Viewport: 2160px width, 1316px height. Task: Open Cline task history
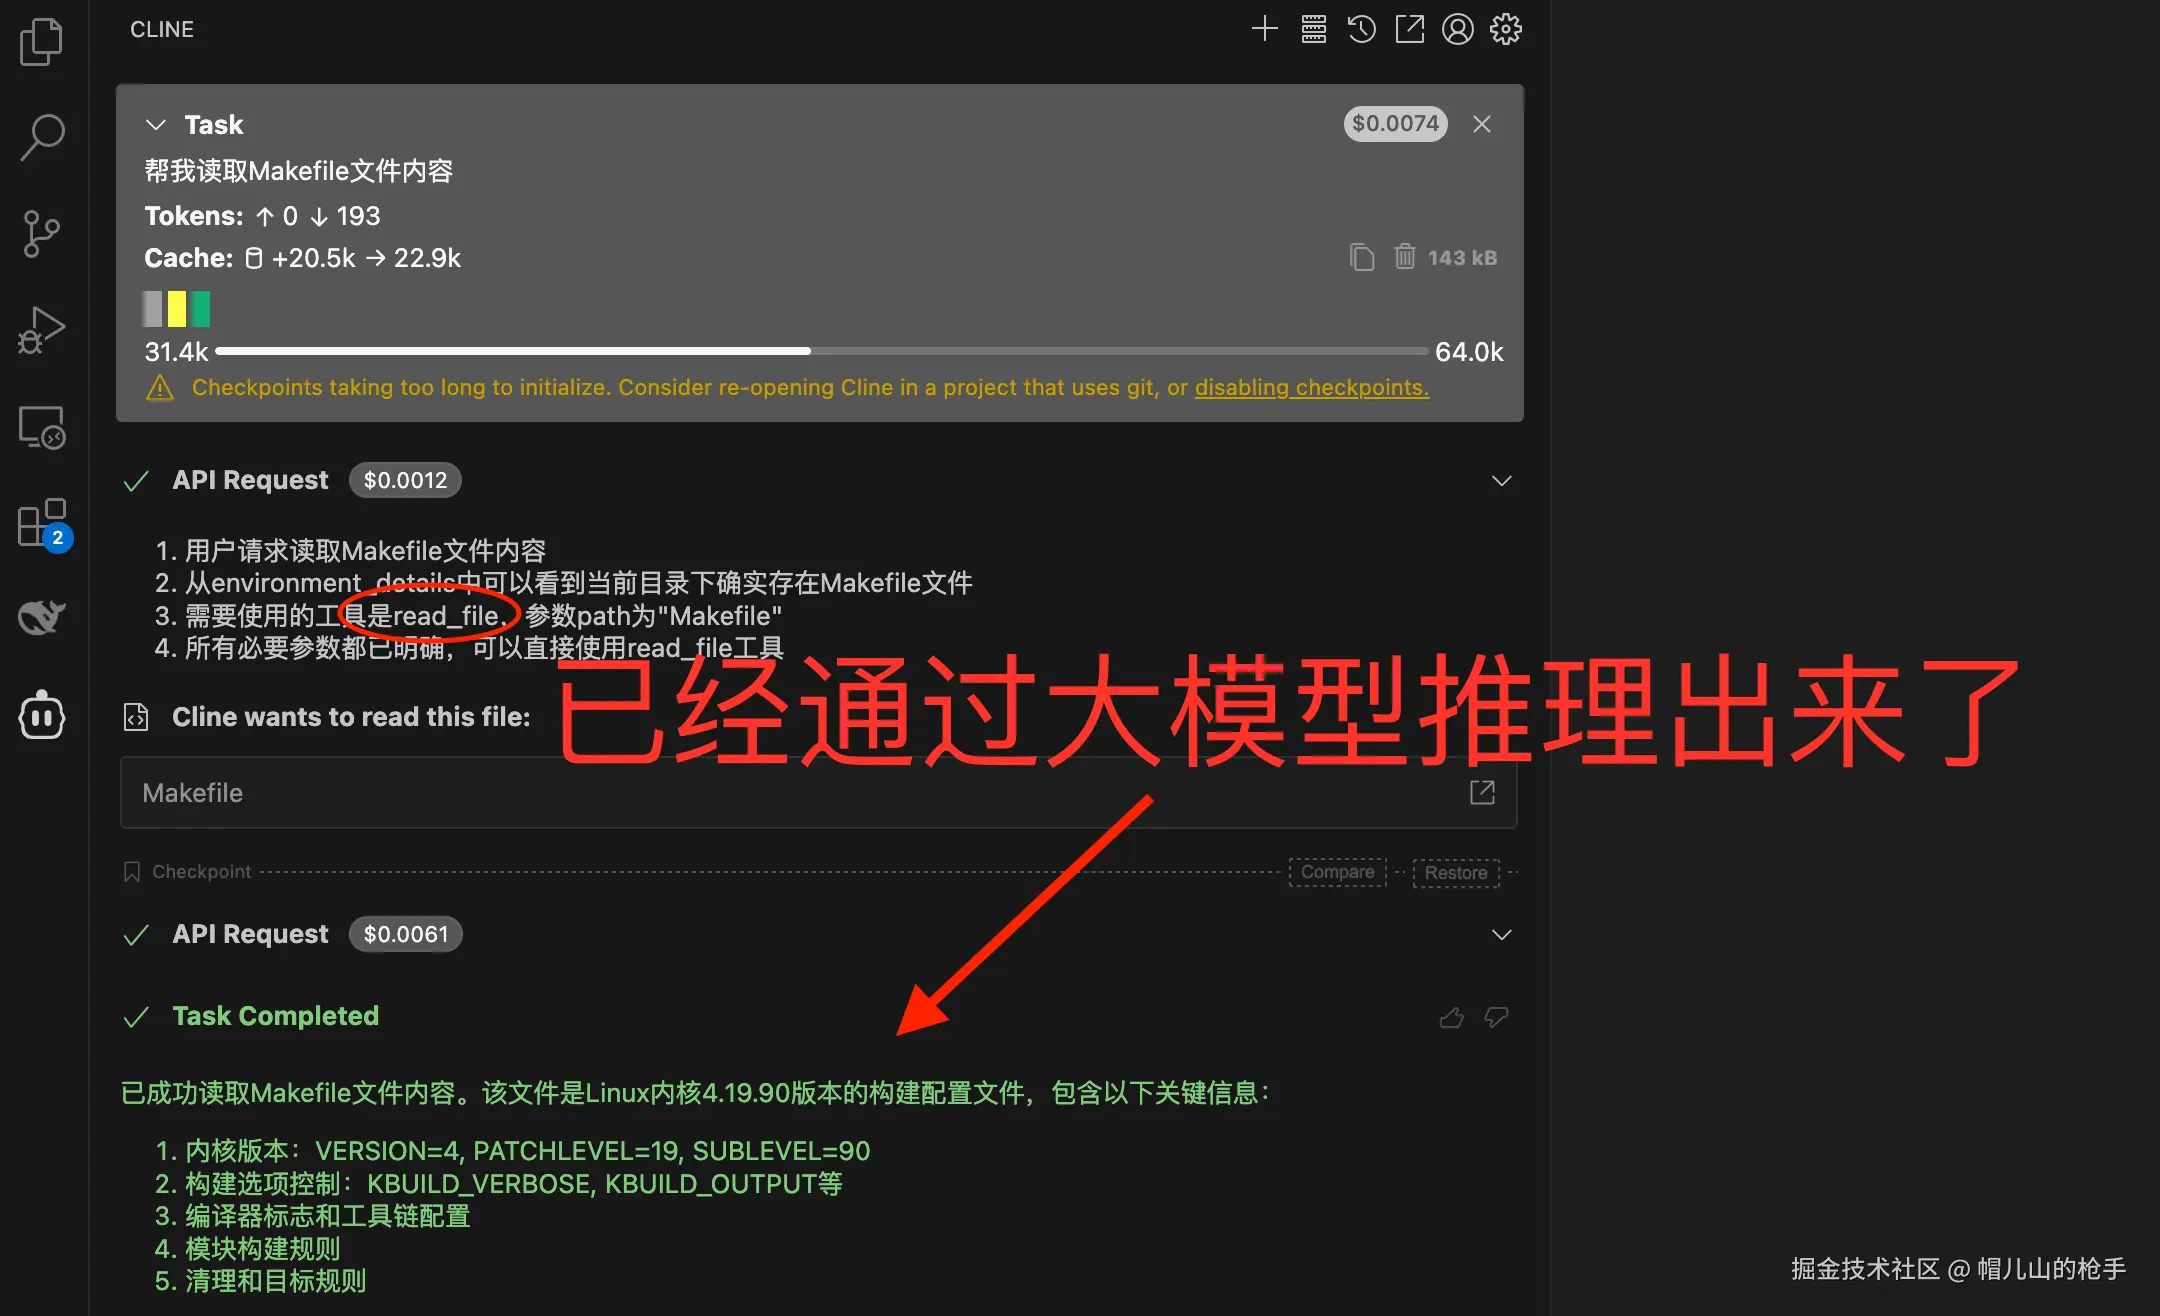pyautogui.click(x=1361, y=29)
